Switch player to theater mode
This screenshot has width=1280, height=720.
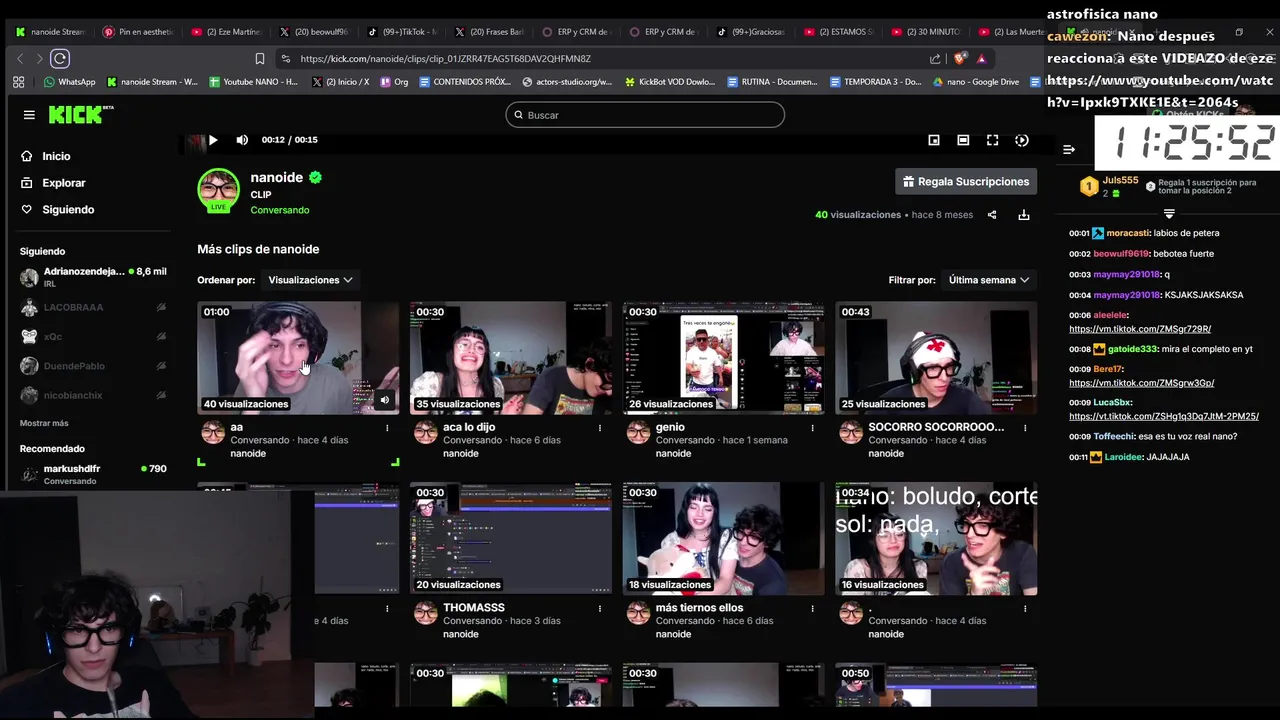click(x=963, y=140)
